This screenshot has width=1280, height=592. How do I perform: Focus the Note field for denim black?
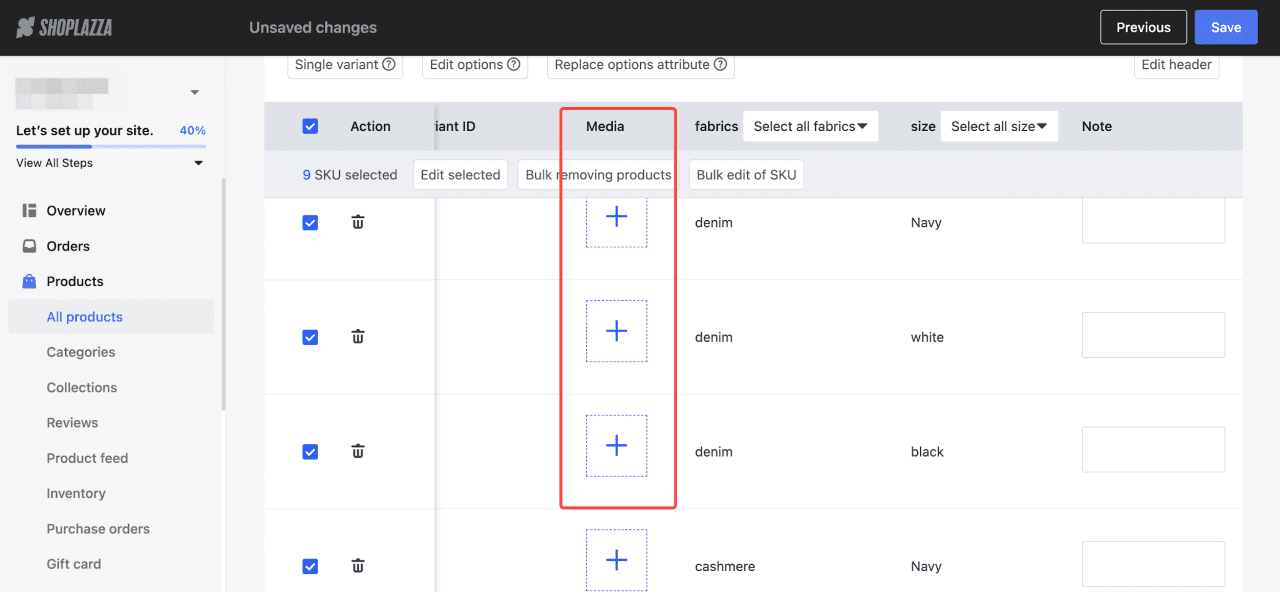pyautogui.click(x=1153, y=450)
